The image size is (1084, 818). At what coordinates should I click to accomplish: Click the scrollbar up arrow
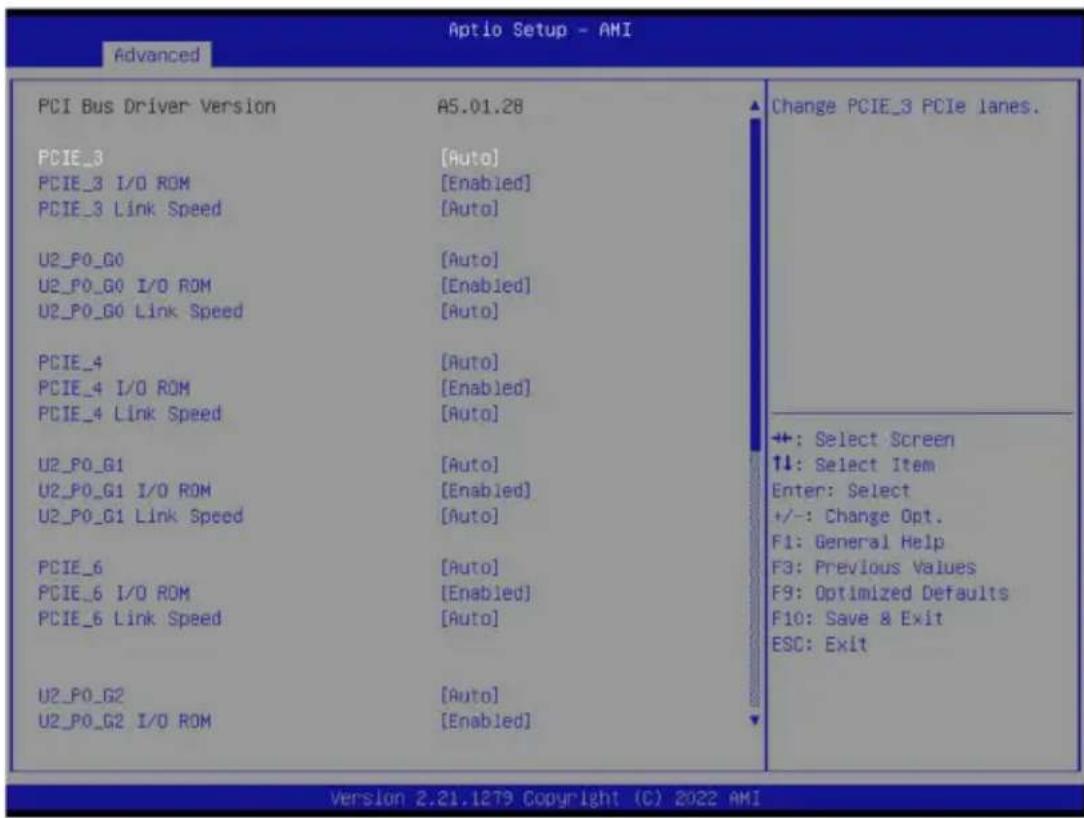[x=755, y=106]
